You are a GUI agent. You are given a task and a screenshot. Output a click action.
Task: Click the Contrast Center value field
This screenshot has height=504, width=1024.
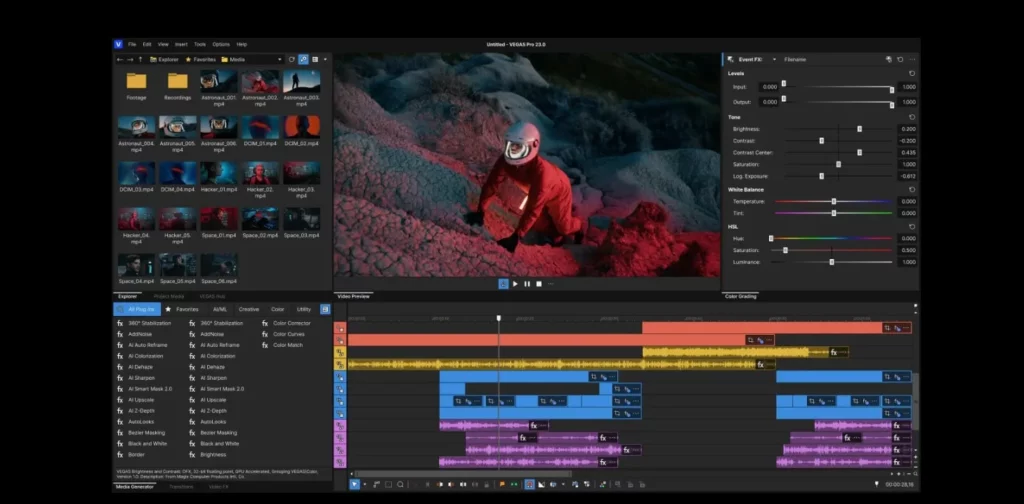[x=907, y=153]
